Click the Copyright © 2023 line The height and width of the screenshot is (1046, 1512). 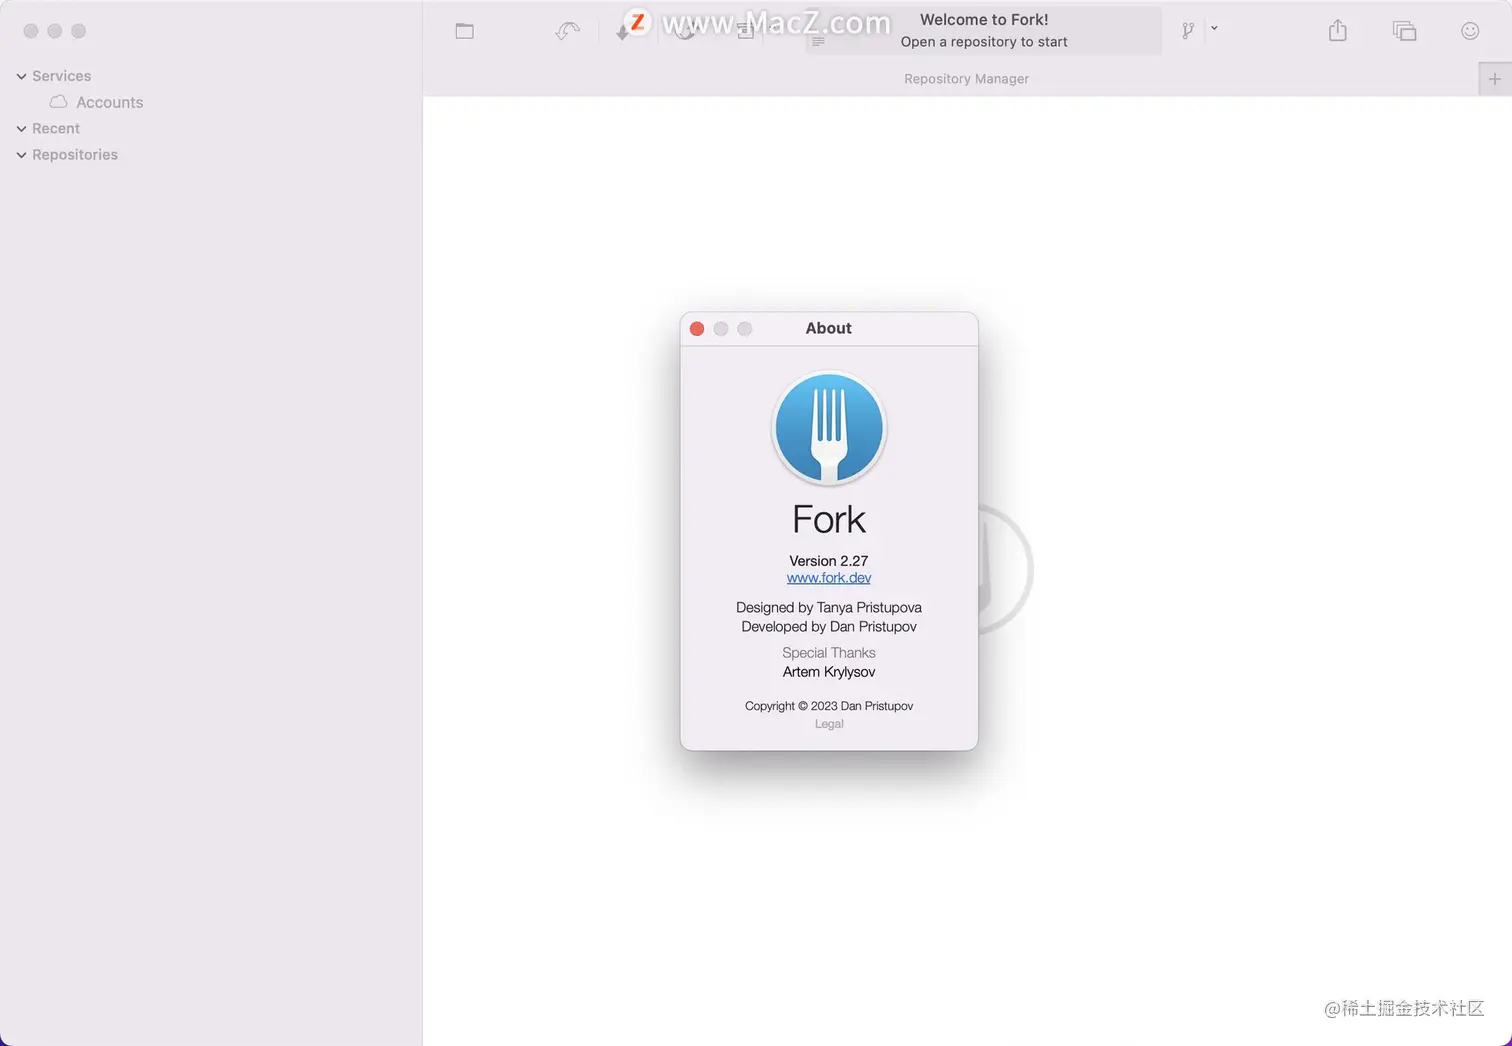pos(829,706)
